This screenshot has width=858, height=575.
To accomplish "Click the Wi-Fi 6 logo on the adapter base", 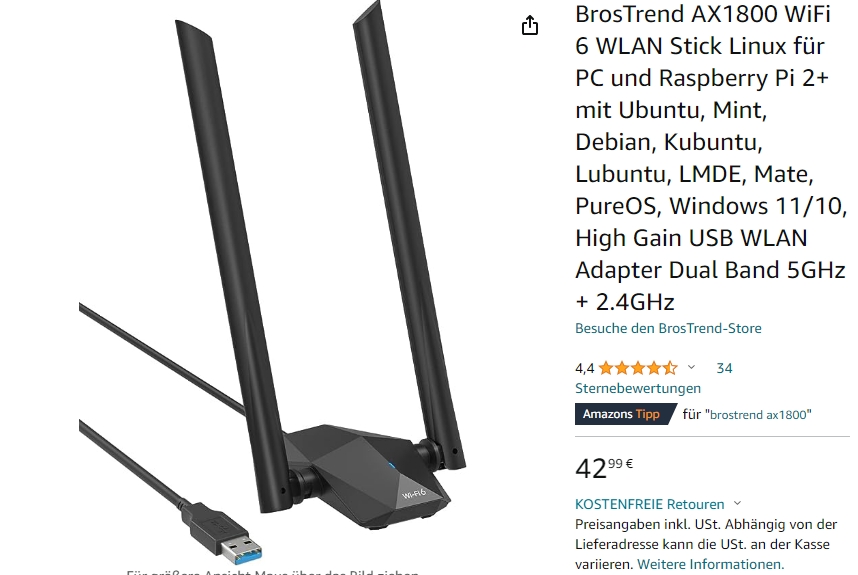I will [414, 494].
